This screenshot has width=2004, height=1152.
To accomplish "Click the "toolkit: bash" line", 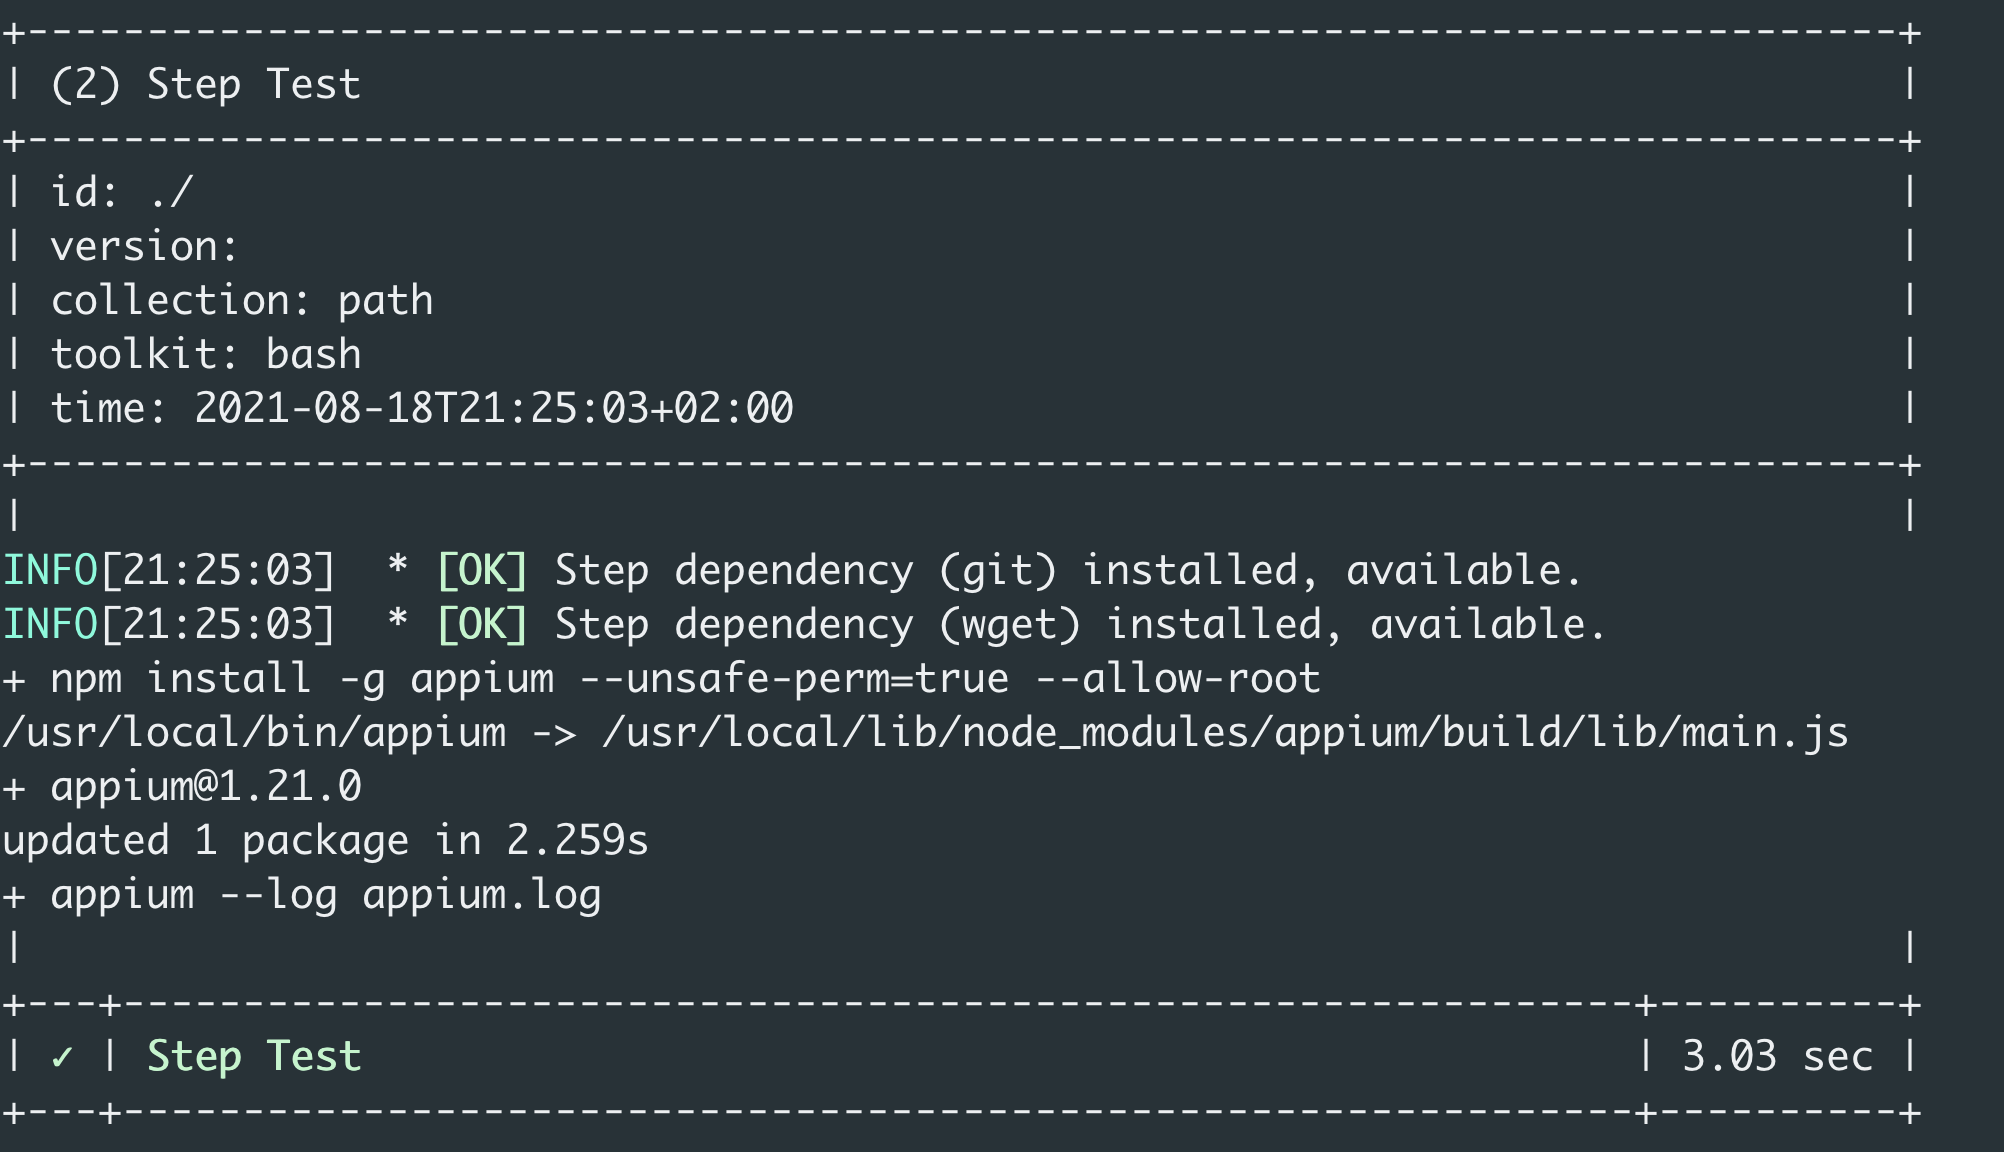I will tap(206, 354).
